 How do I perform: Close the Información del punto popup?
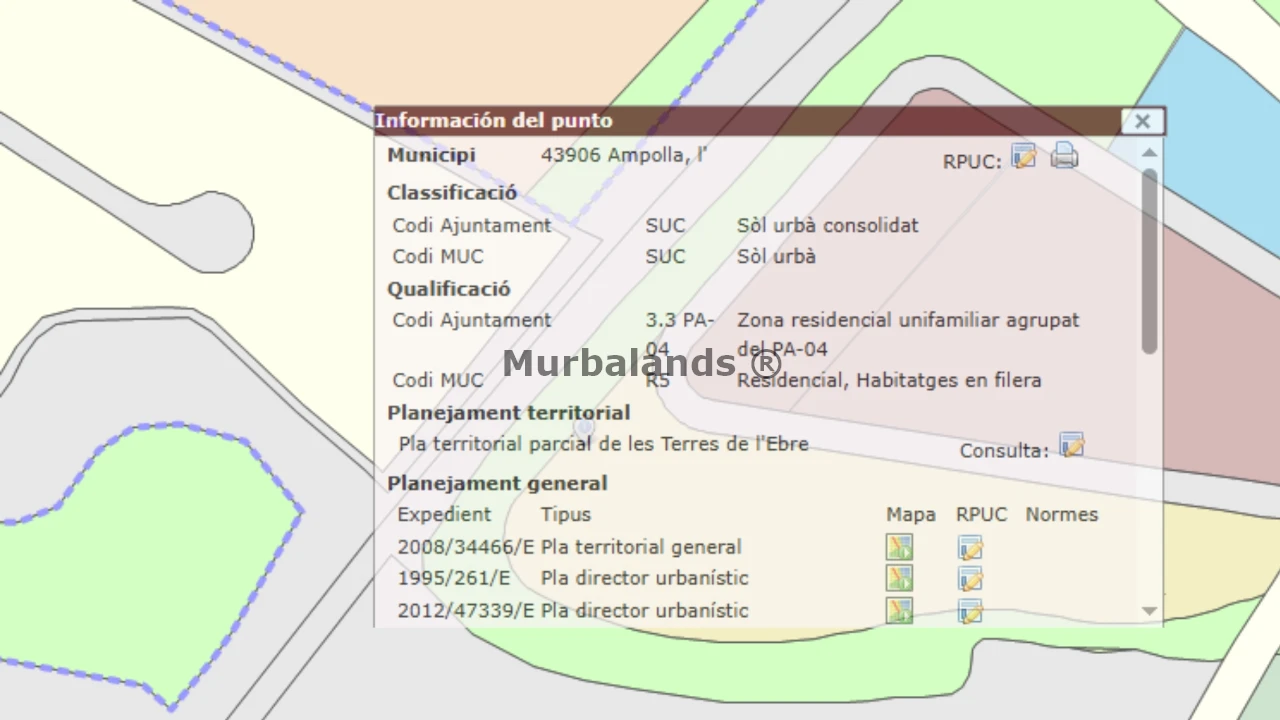pyautogui.click(x=1142, y=121)
